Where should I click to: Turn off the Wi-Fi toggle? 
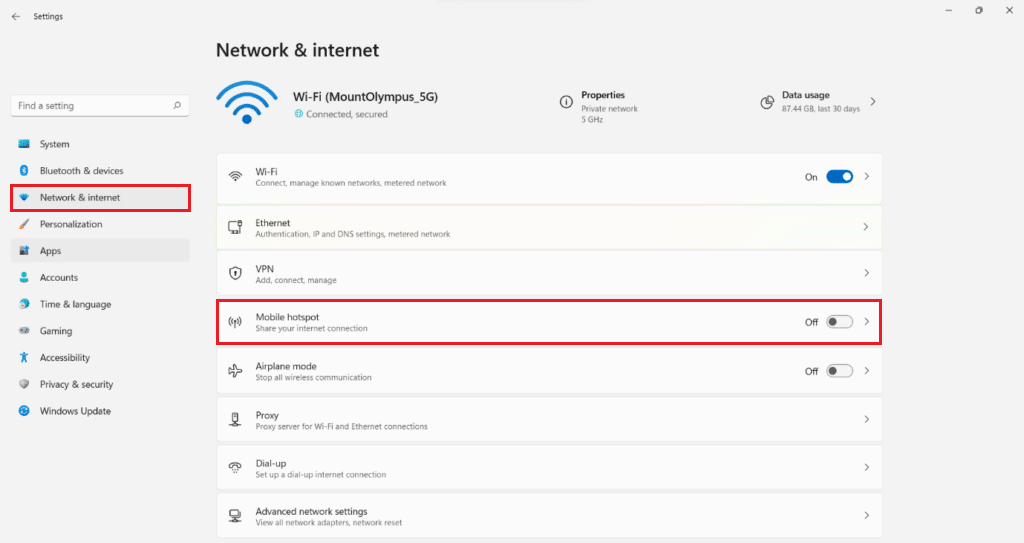(839, 177)
